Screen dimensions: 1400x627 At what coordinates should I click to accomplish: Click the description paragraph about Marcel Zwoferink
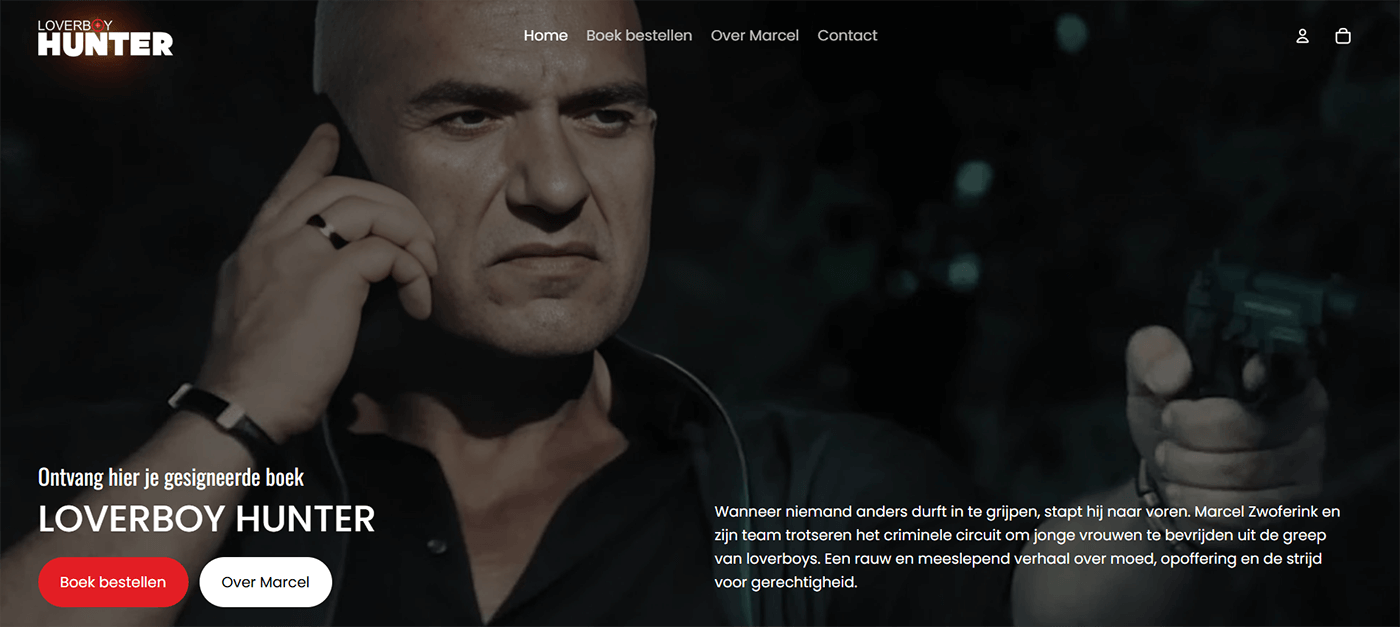(x=1027, y=546)
